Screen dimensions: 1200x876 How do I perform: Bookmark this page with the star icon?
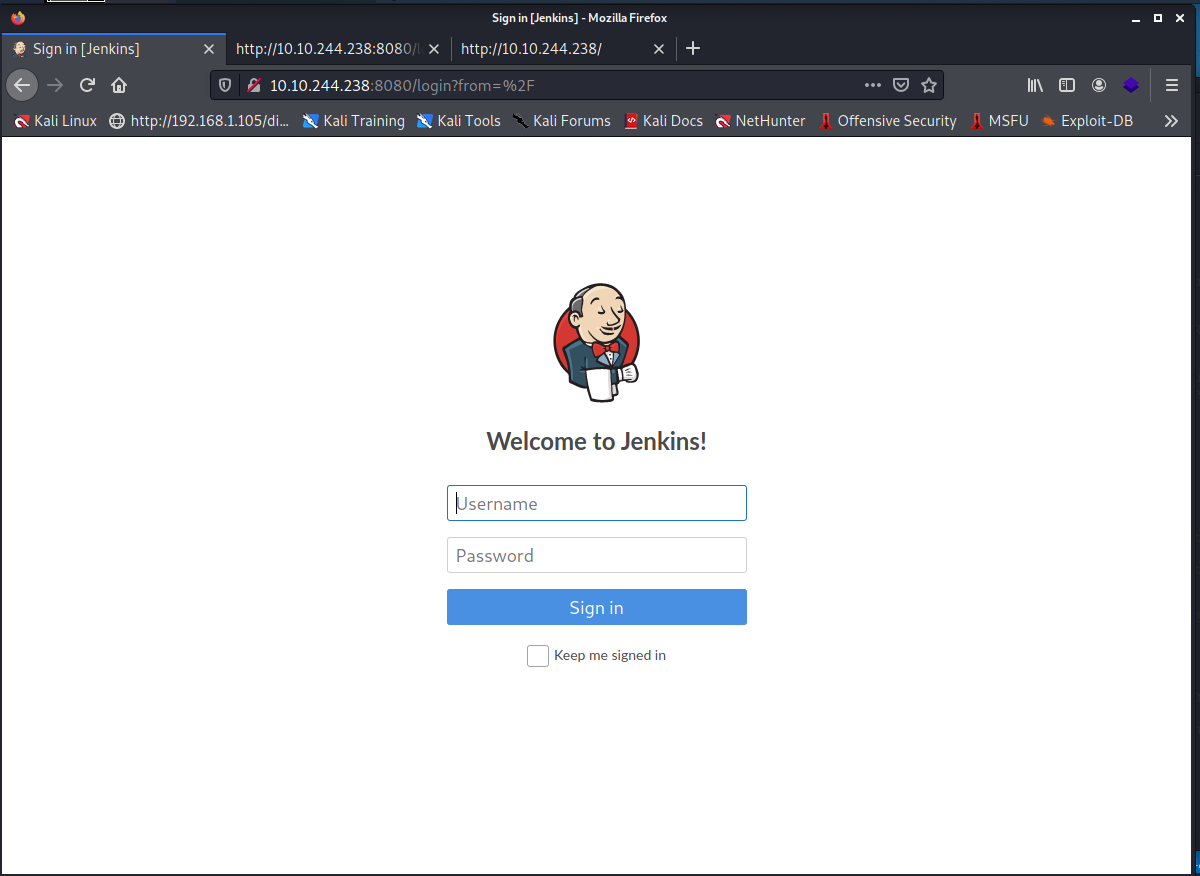pyautogui.click(x=929, y=85)
